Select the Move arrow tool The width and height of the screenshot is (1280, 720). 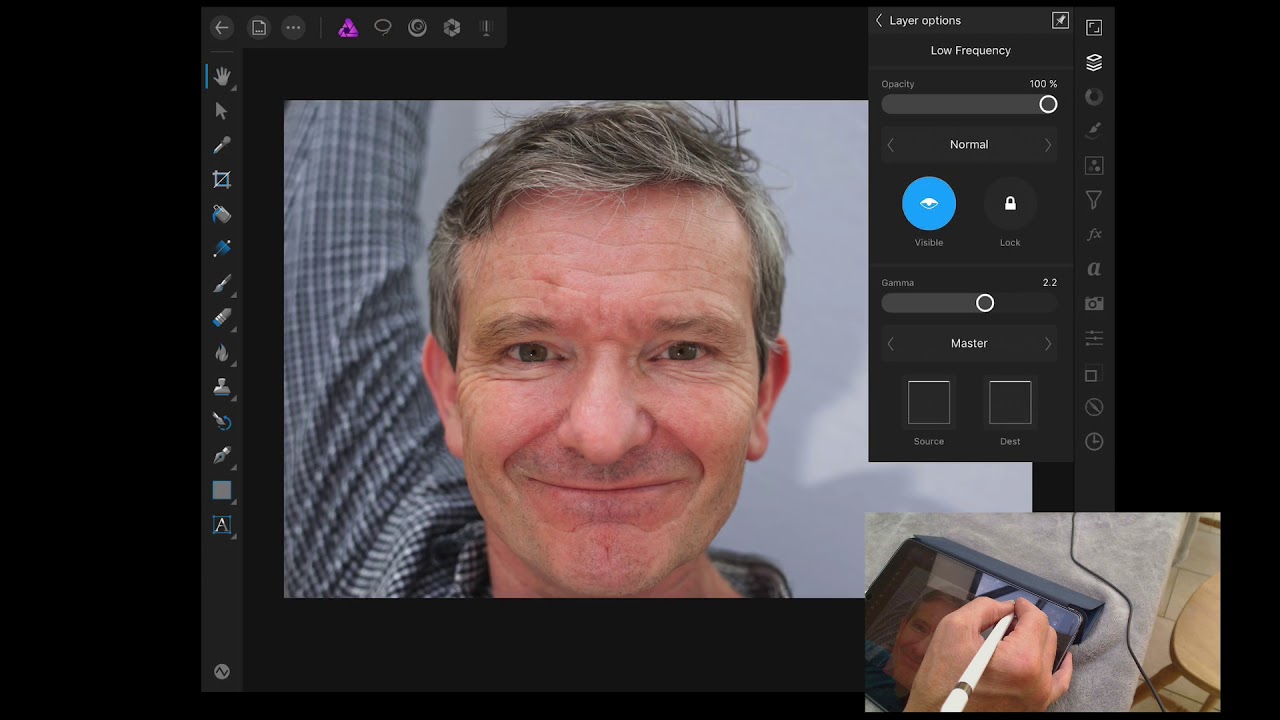point(222,111)
